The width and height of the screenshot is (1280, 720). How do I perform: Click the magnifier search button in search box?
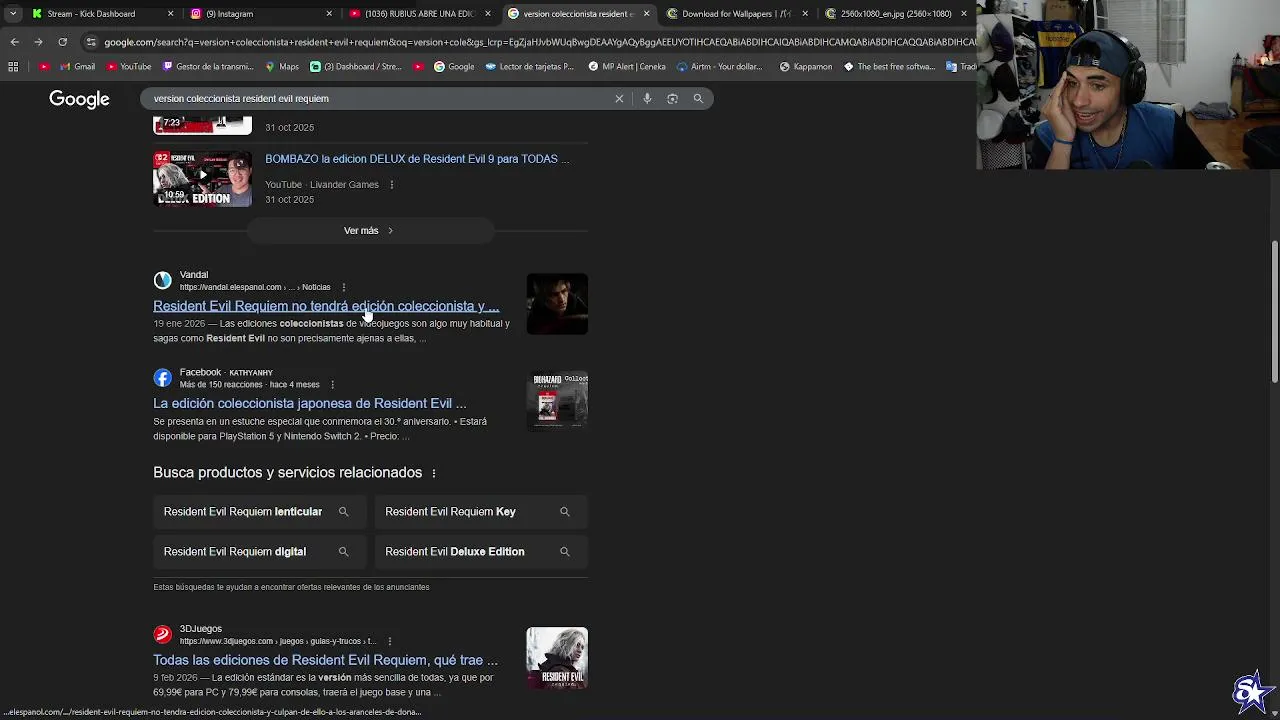click(698, 98)
